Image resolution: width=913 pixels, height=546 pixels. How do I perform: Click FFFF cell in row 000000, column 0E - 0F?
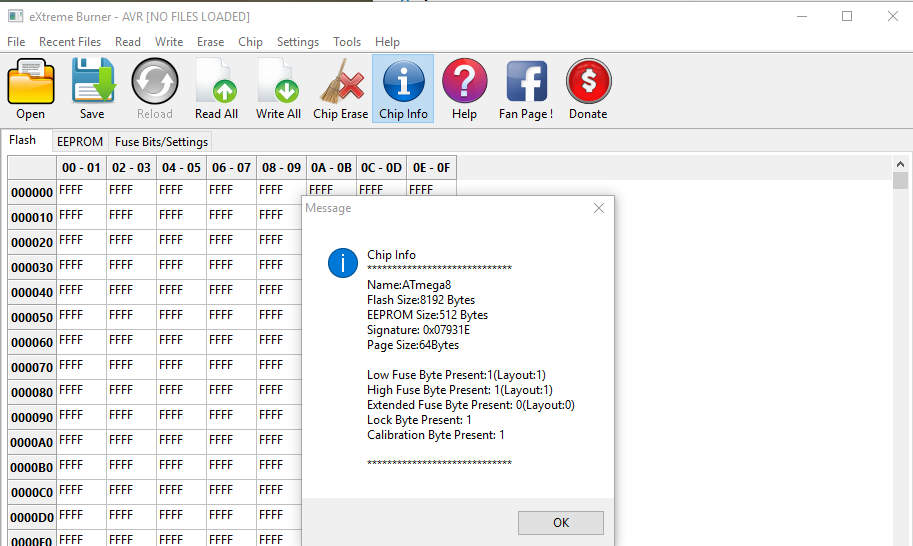pos(431,188)
